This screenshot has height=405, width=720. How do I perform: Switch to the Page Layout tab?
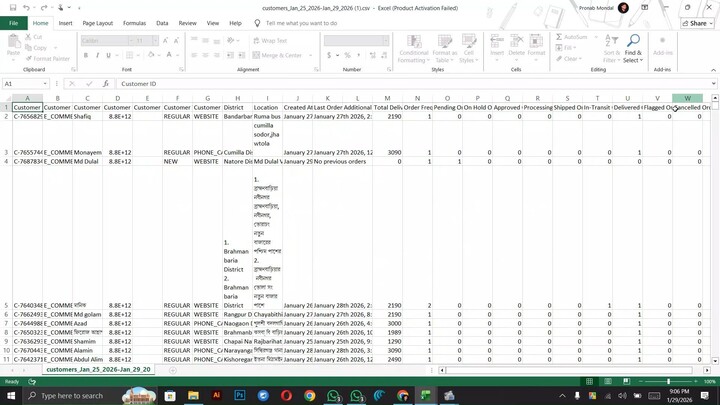point(97,23)
